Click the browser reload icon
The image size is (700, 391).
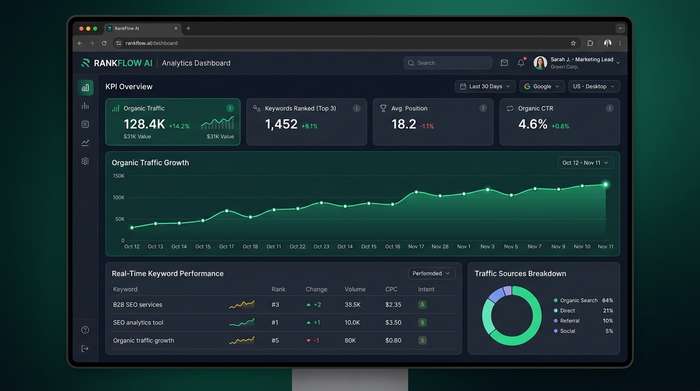(104, 43)
